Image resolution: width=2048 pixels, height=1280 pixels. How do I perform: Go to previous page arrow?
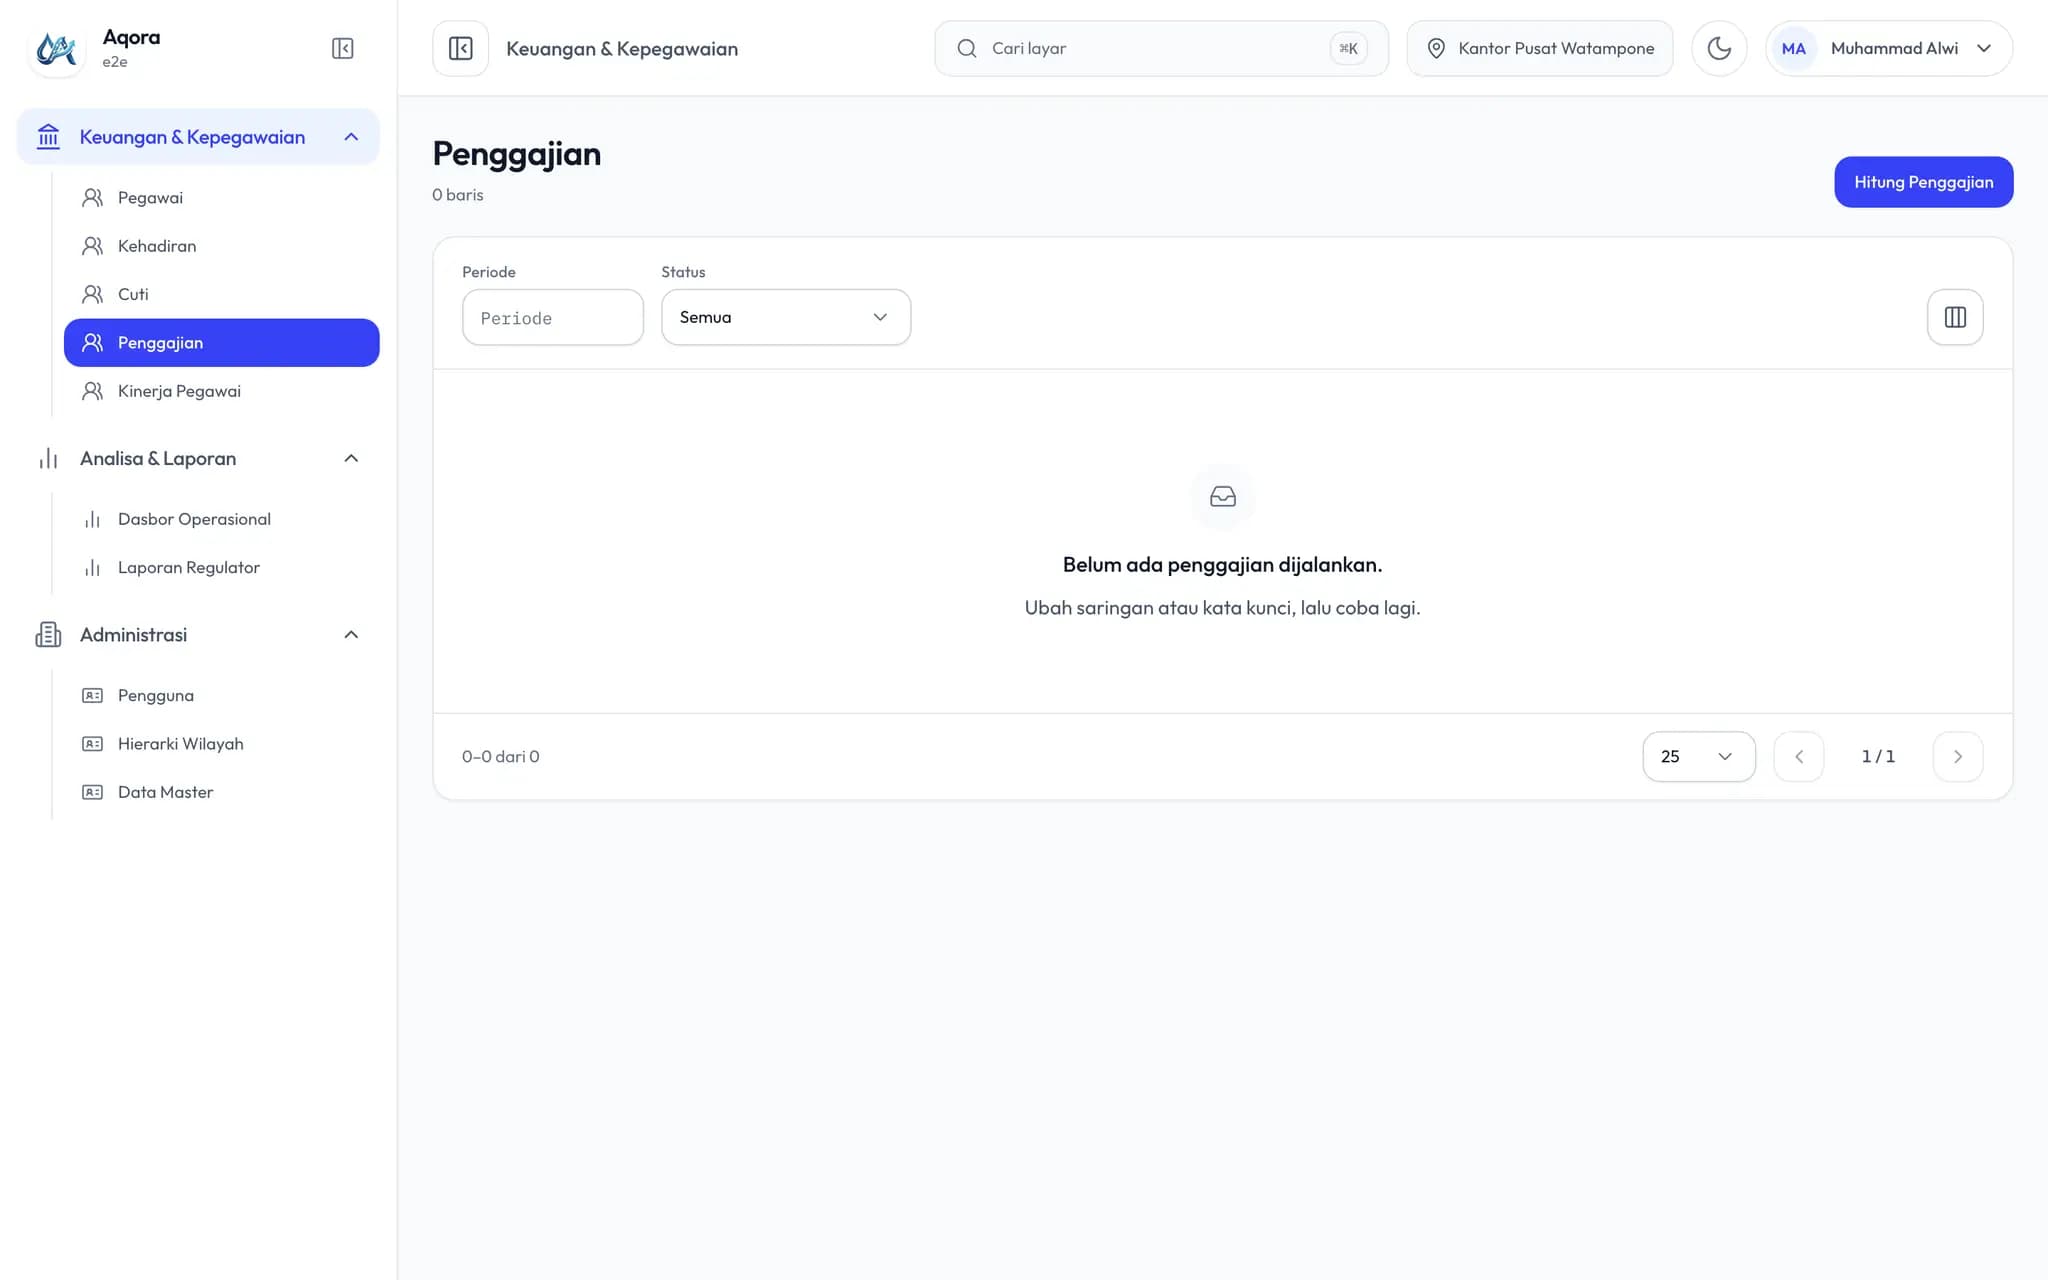point(1798,756)
